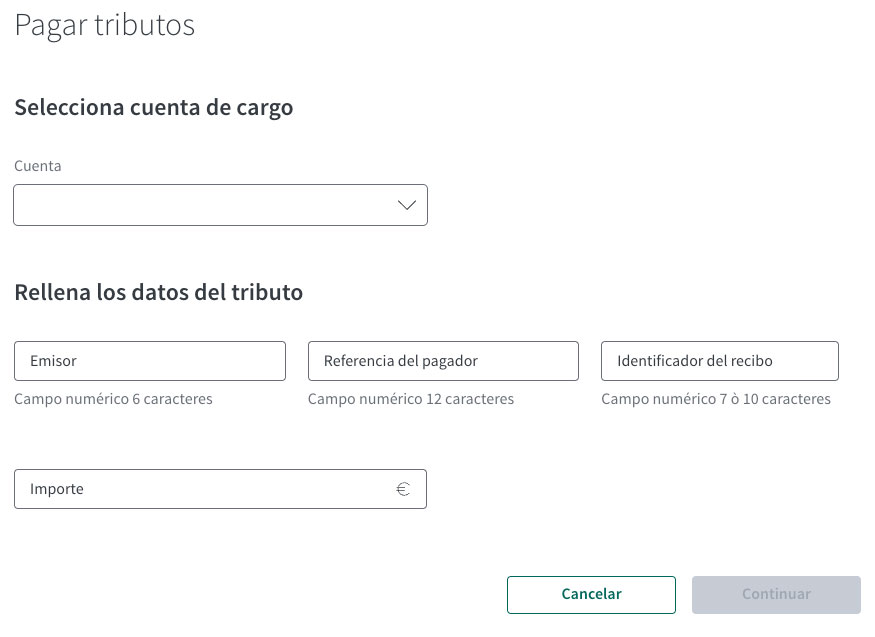Click the empty Cuenta selection box
This screenshot has height=637, width=875.
point(200,204)
